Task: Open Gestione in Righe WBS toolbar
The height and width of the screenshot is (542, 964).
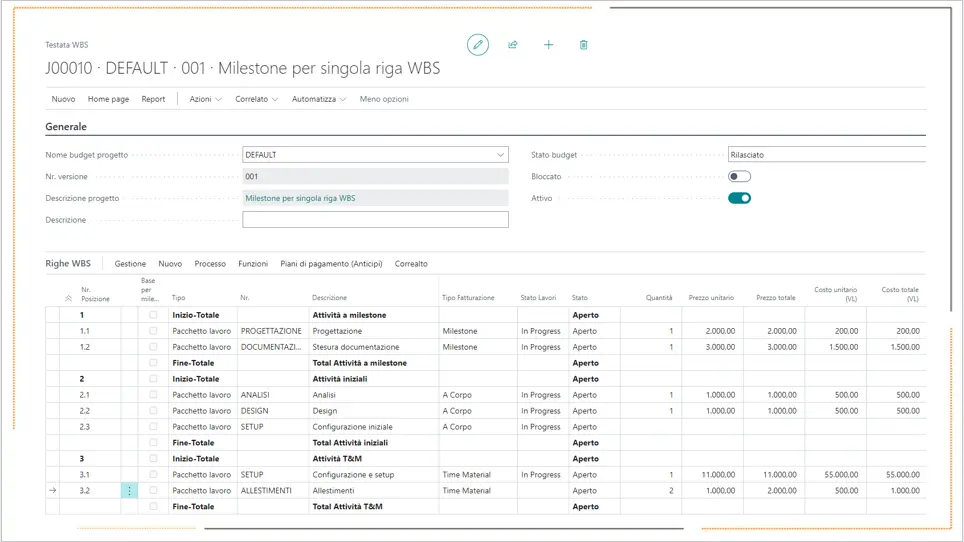Action: click(x=130, y=264)
